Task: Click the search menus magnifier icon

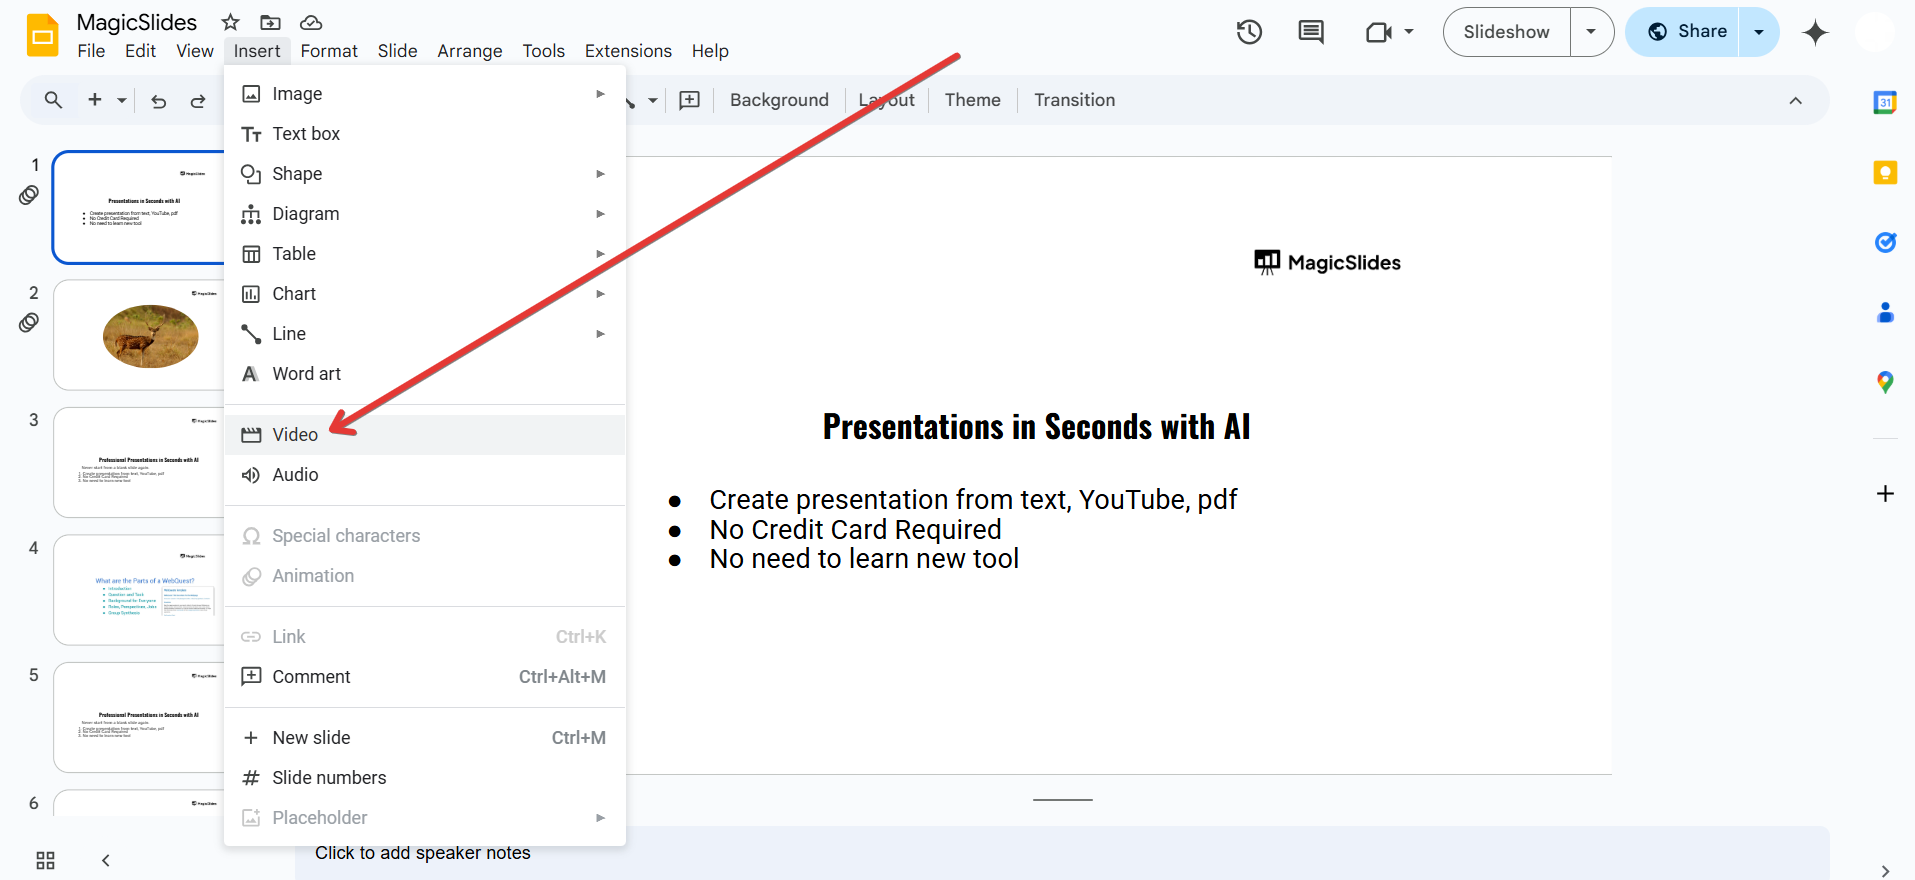Action: pos(54,100)
